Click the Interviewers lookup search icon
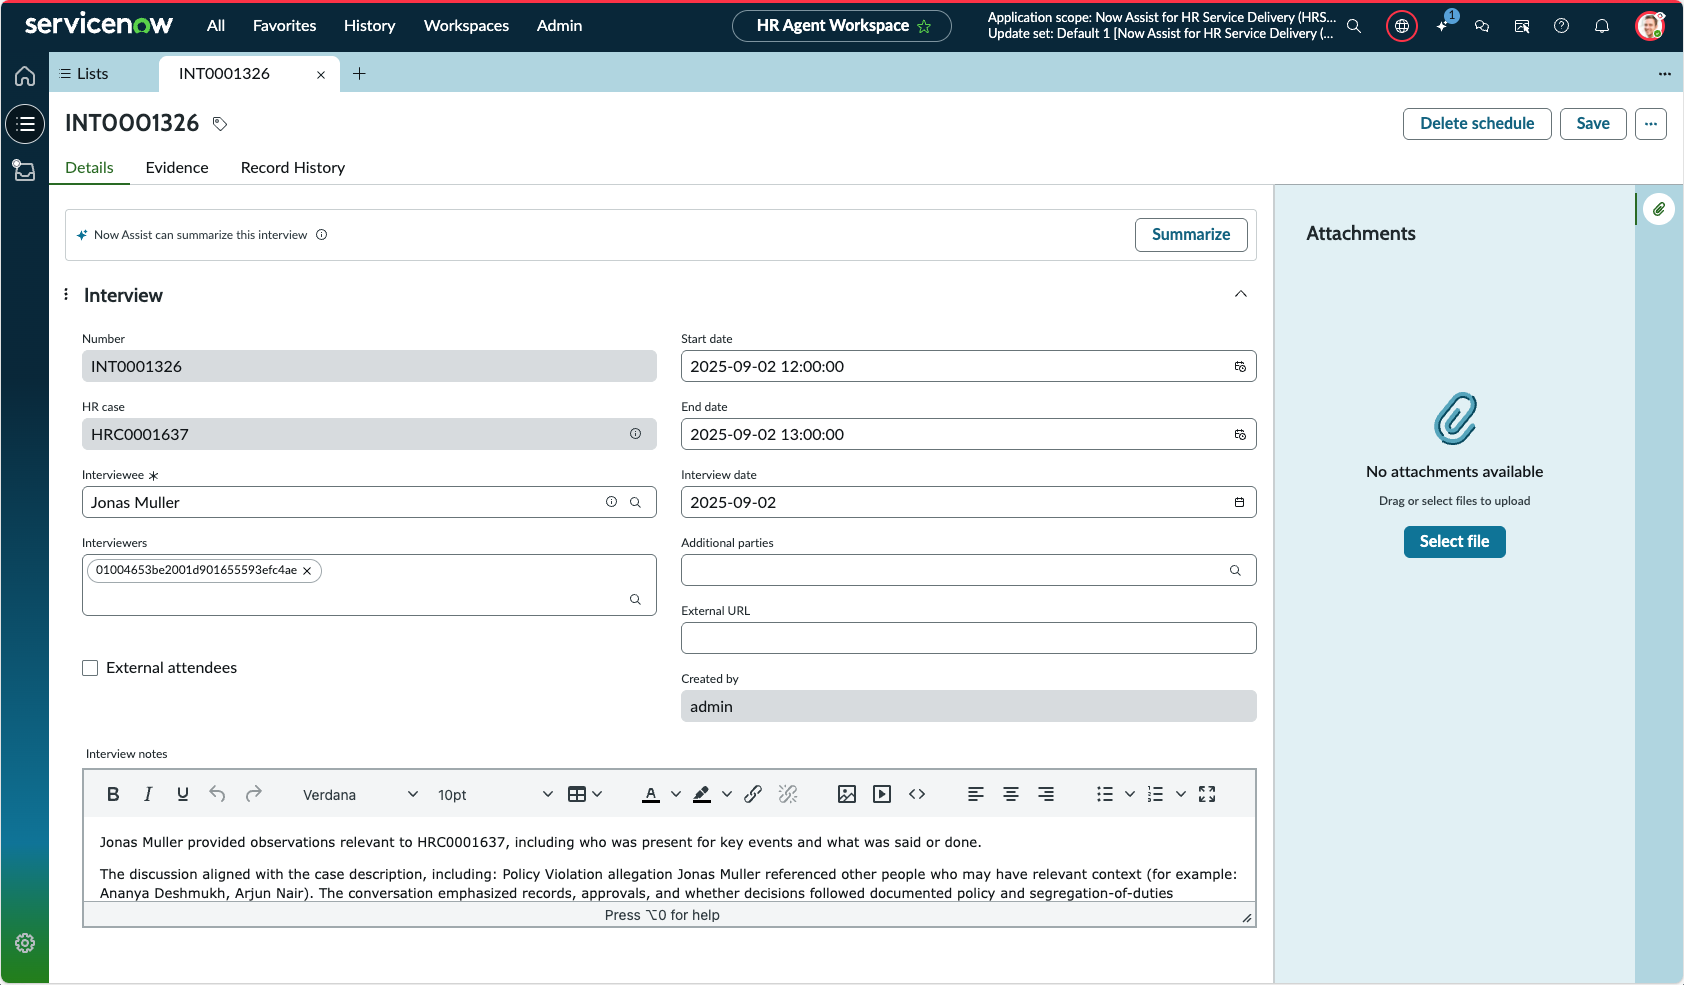This screenshot has width=1684, height=985. point(635,600)
